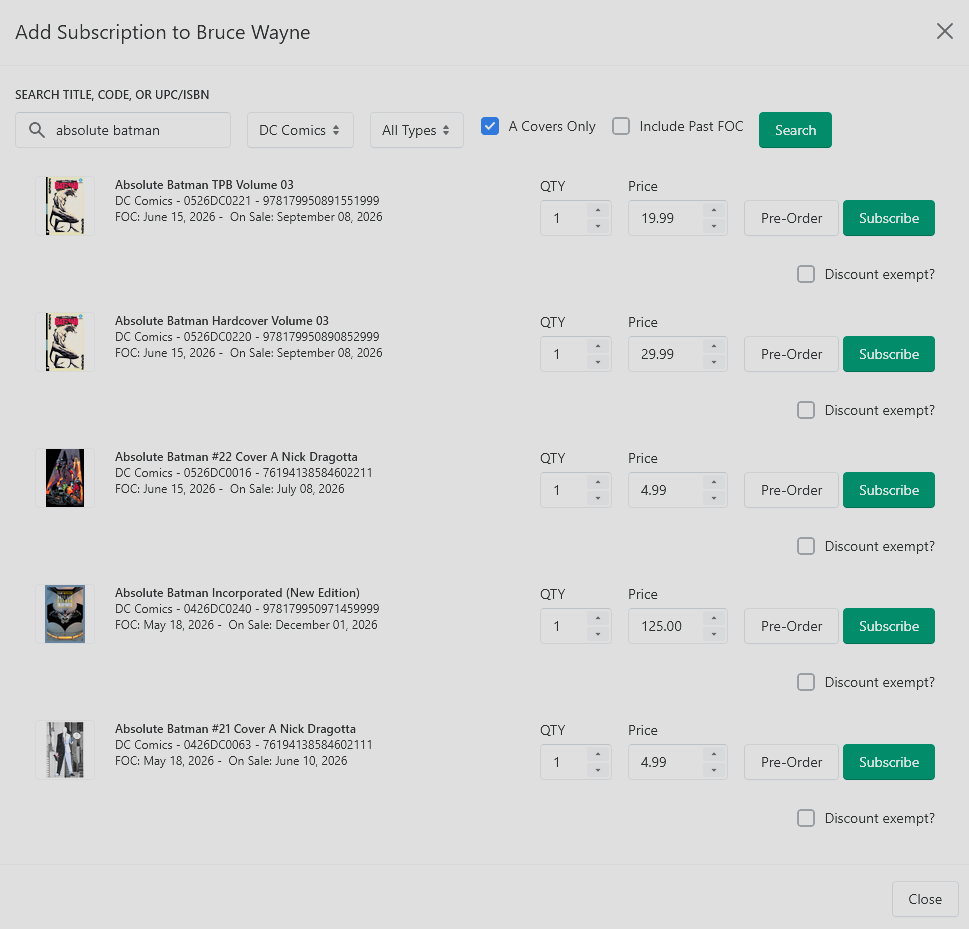Click Absolute Batman TPB Volume 03 cover thumbnail
This screenshot has height=929, width=969.
(x=65, y=206)
